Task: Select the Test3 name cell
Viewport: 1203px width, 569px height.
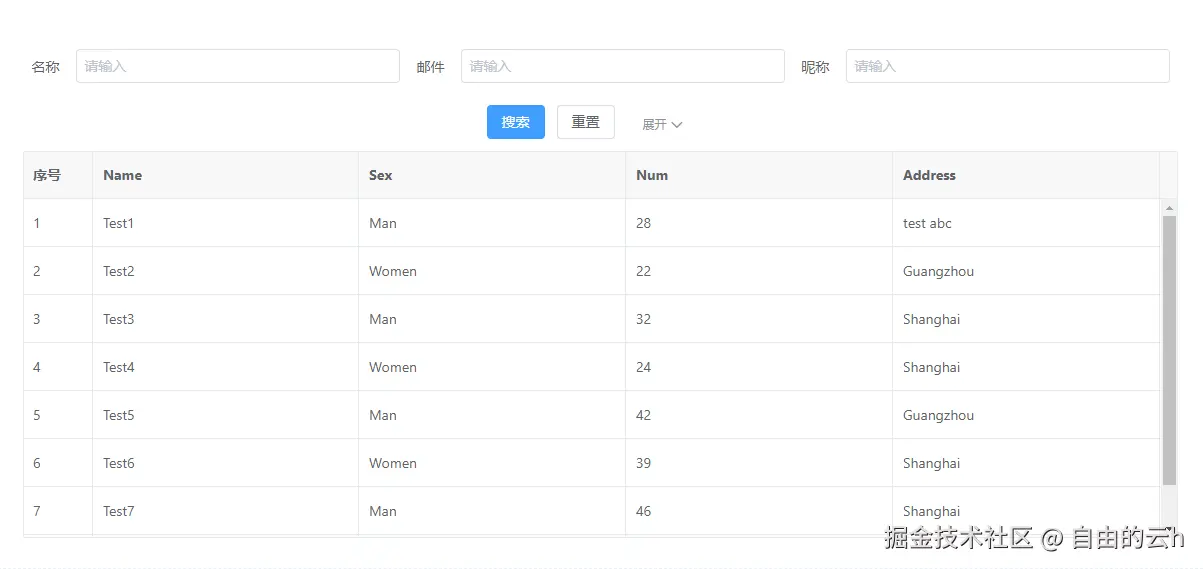Action: 118,319
